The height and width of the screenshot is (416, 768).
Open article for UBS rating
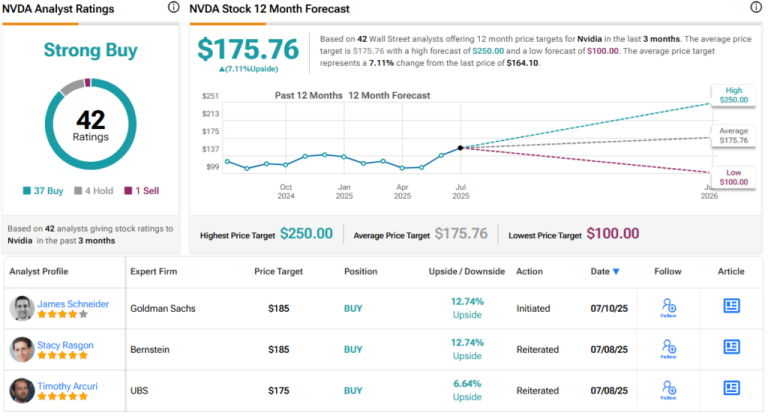point(731,389)
